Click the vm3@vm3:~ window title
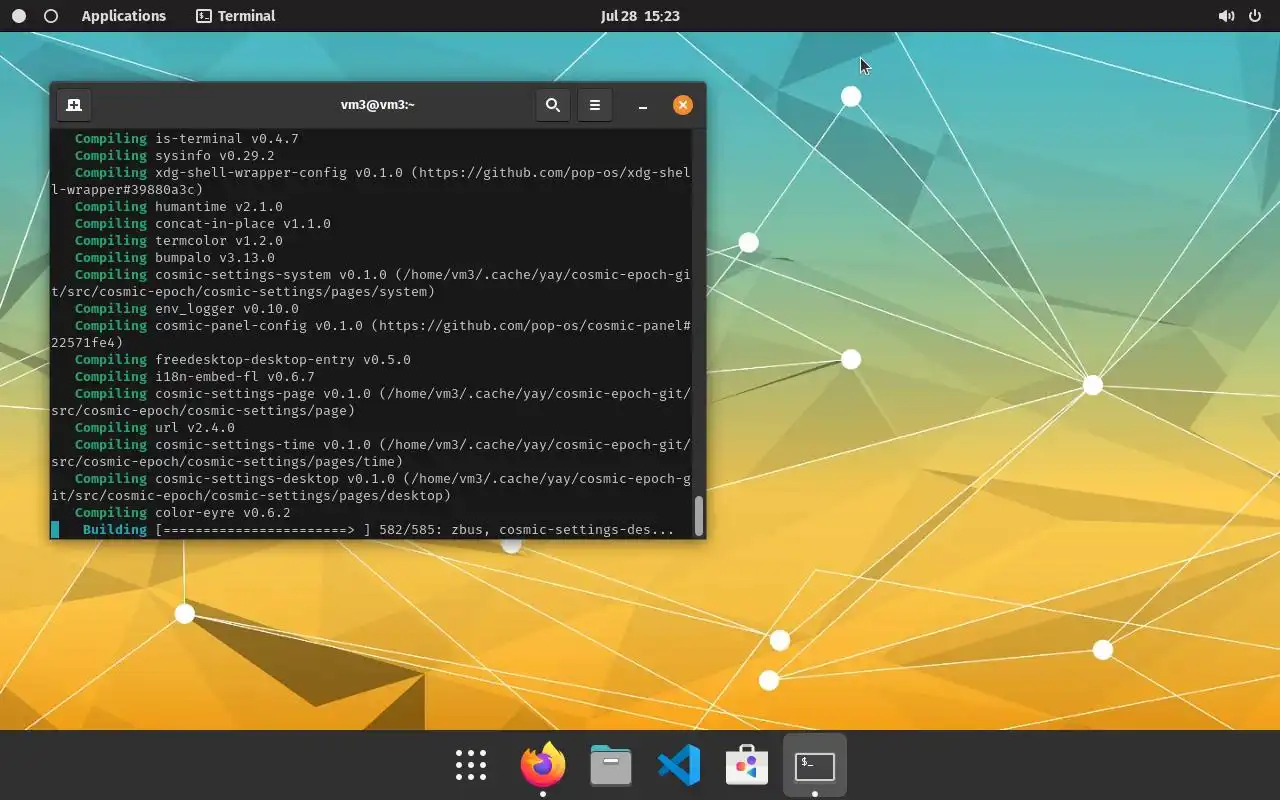 [377, 105]
